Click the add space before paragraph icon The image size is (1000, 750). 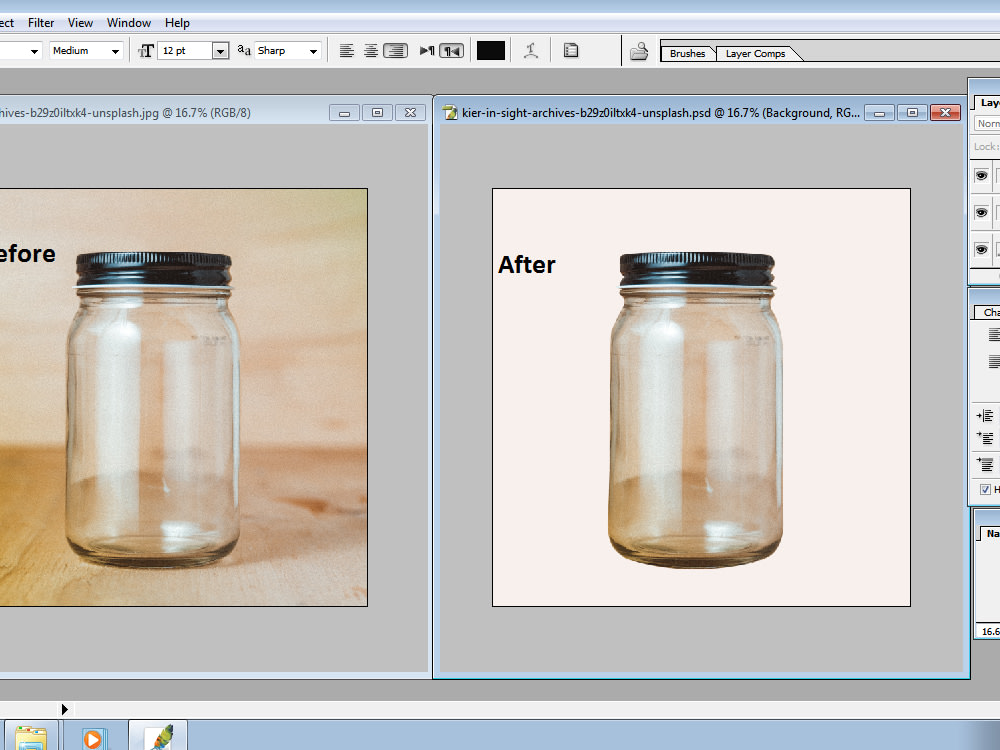point(985,464)
